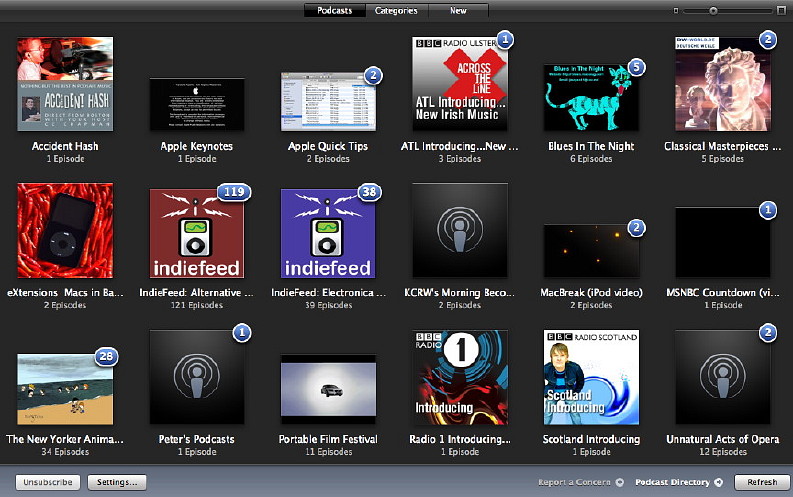Click the 38 unplayed badge on IndieFeed Electronica

pyautogui.click(x=369, y=192)
